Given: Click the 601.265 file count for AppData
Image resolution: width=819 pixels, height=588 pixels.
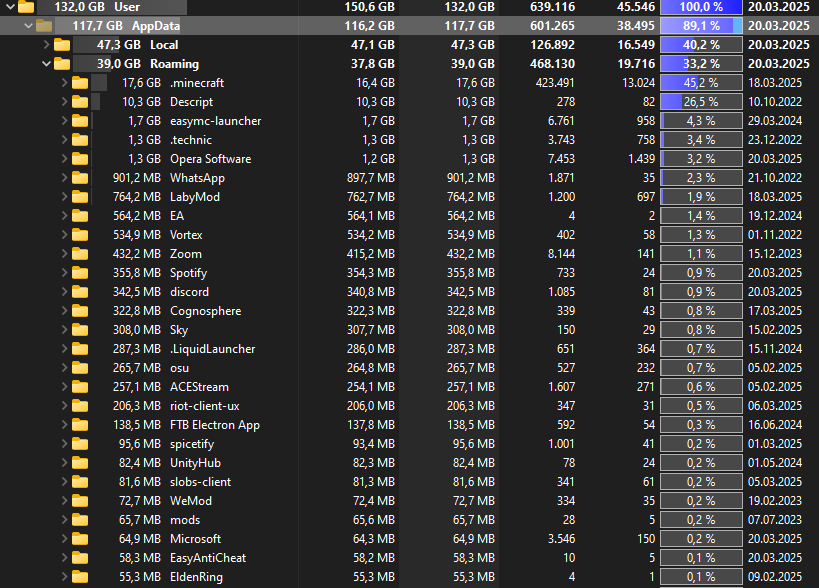Looking at the screenshot, I should [552, 26].
